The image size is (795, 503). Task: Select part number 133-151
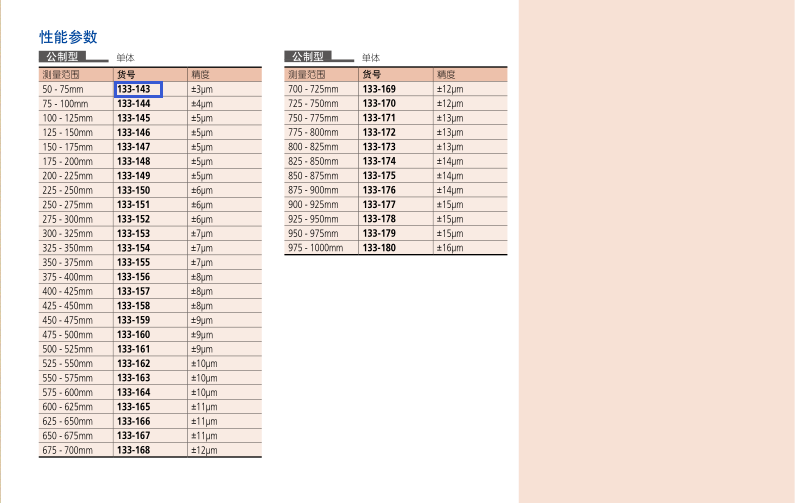(x=133, y=205)
